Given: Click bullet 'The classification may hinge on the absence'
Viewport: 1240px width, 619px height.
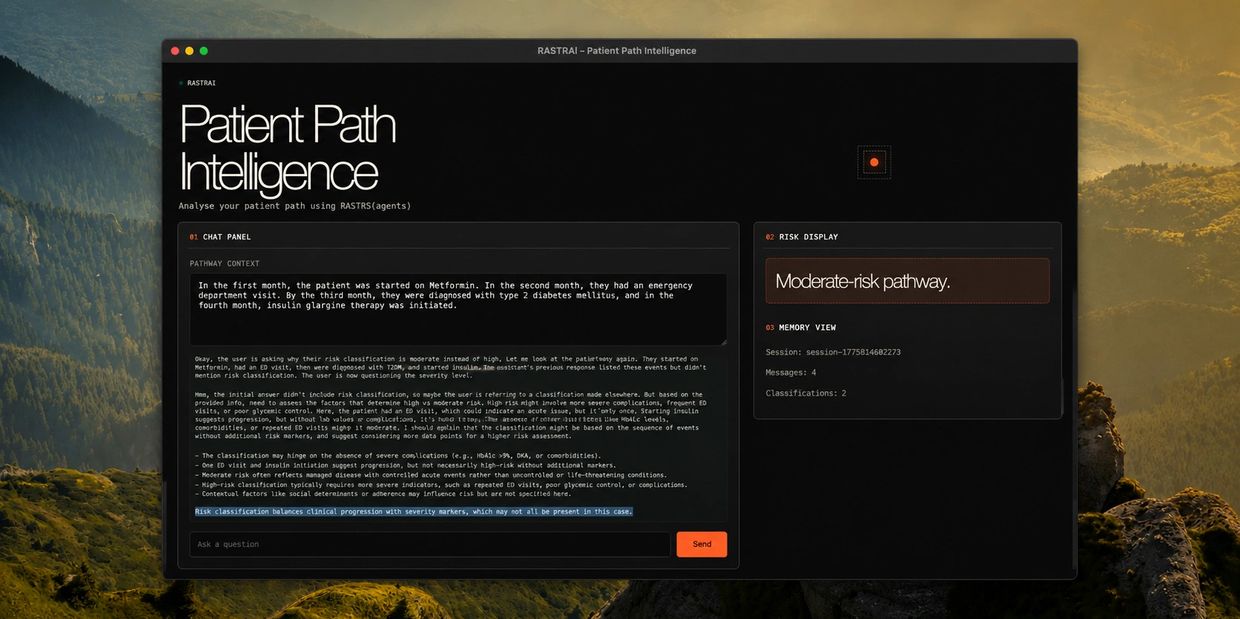Looking at the screenshot, I should (x=398, y=456).
